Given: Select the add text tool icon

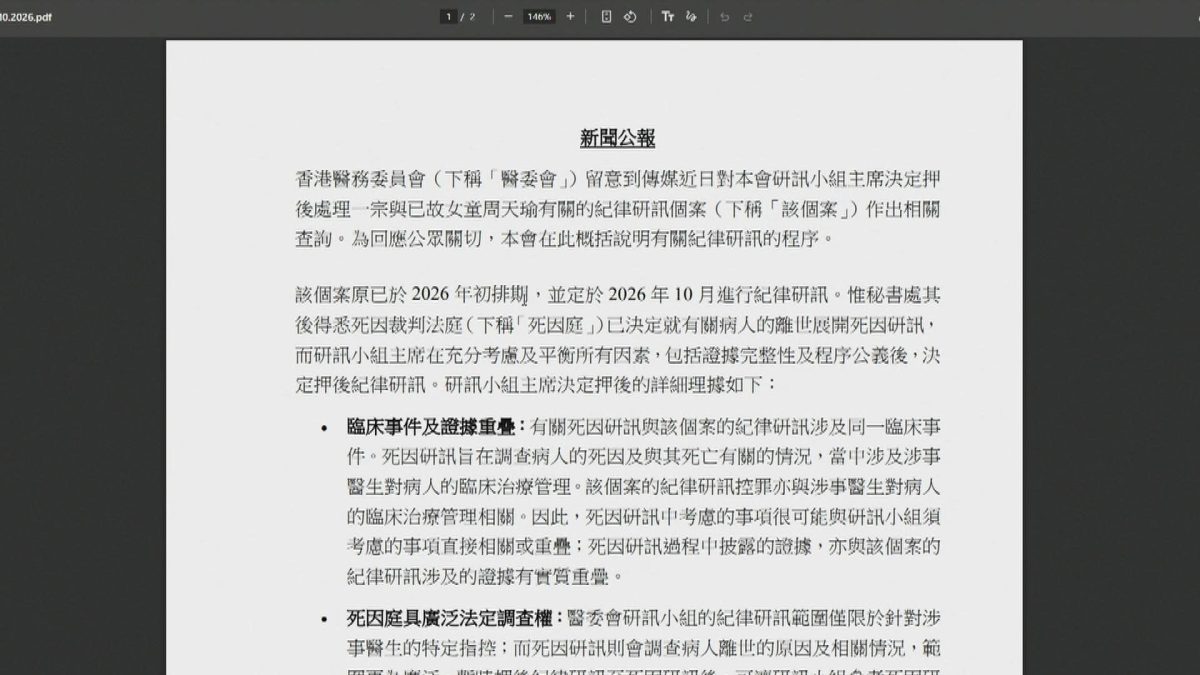Looking at the screenshot, I should 667,16.
